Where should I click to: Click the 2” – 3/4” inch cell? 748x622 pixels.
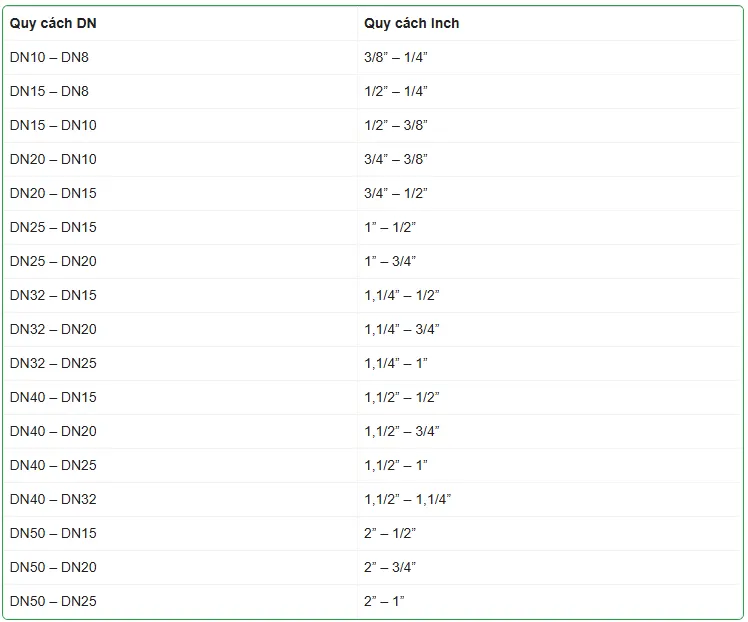pyautogui.click(x=390, y=567)
